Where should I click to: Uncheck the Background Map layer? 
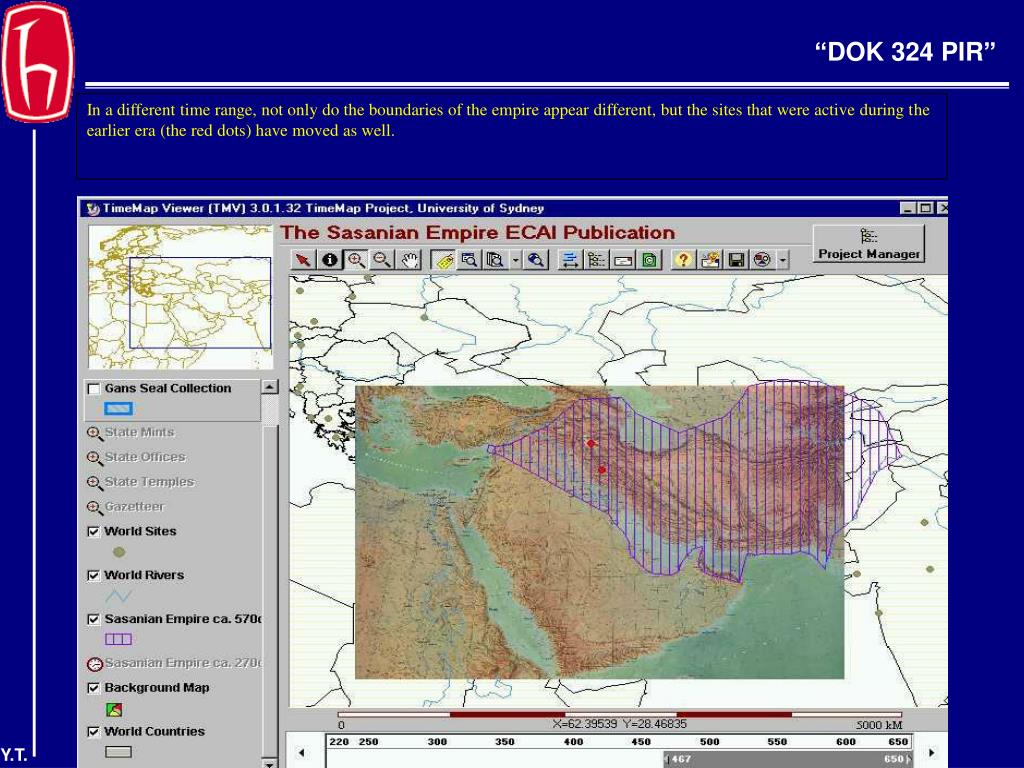click(94, 688)
